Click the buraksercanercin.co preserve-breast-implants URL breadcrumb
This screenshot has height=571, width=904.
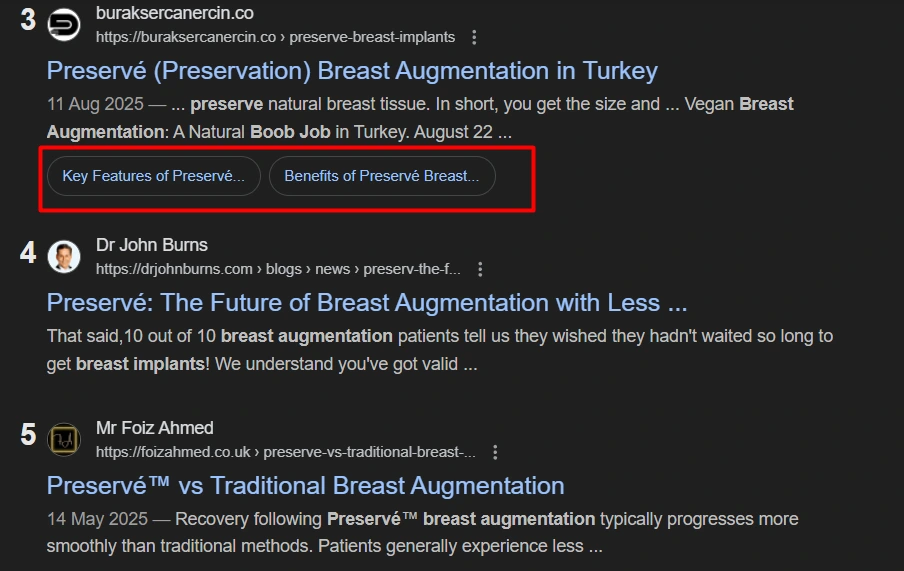[x=275, y=37]
